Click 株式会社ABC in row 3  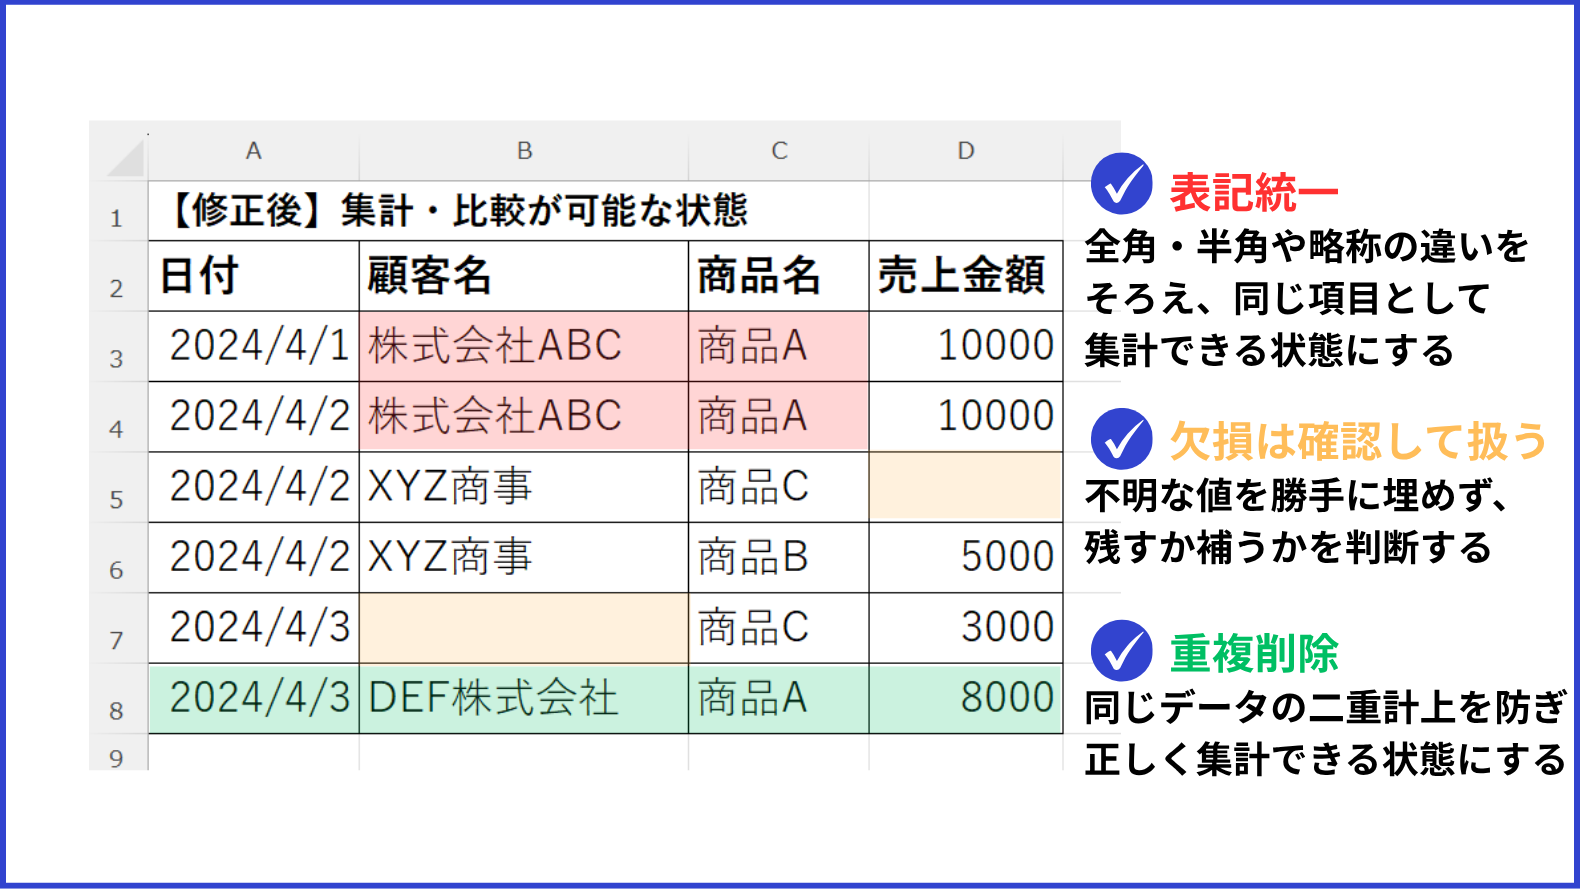[524, 346]
